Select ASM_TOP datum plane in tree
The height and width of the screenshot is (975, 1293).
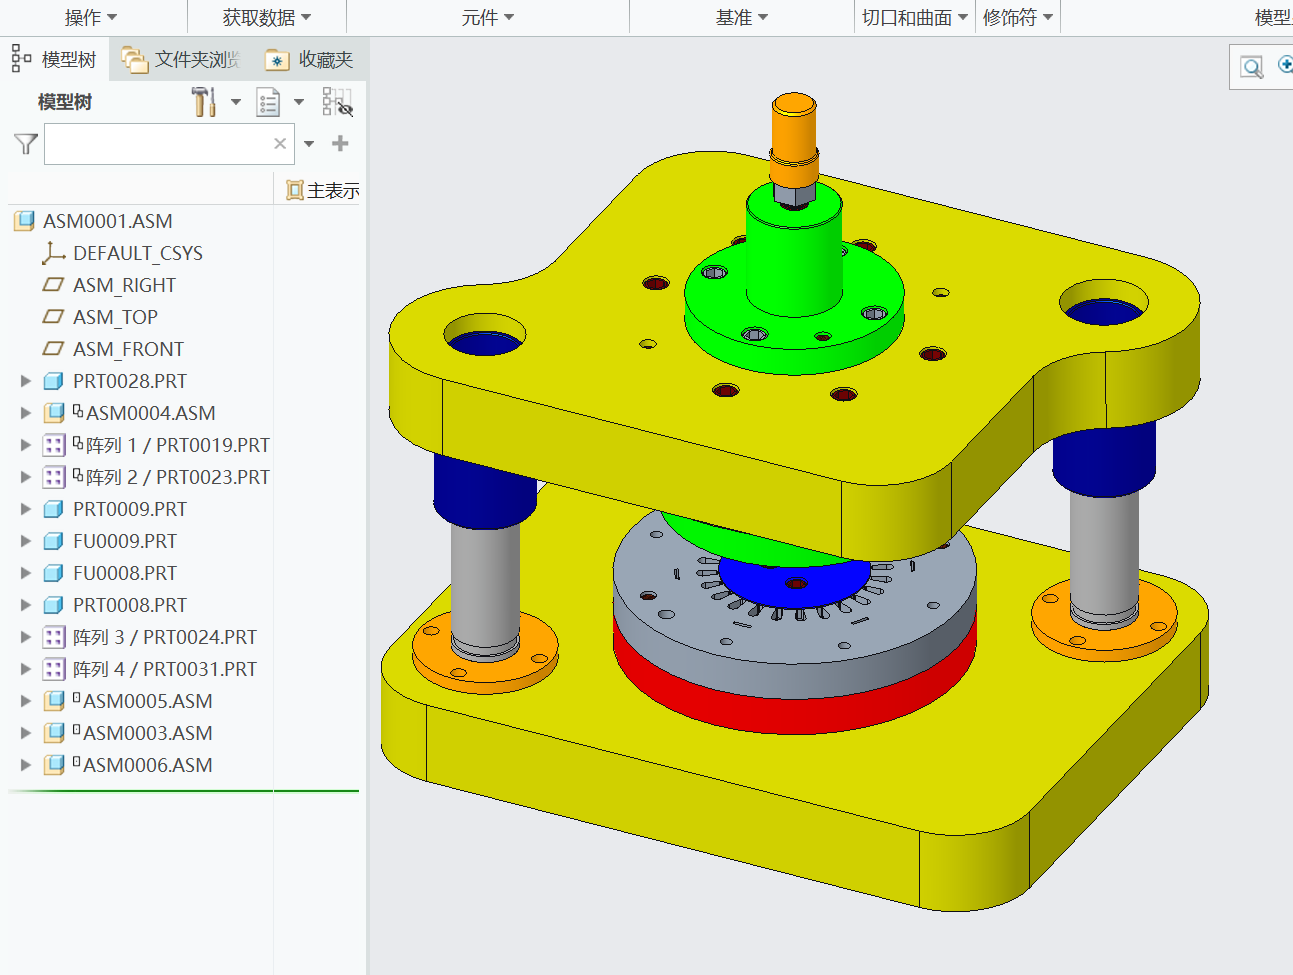[115, 317]
